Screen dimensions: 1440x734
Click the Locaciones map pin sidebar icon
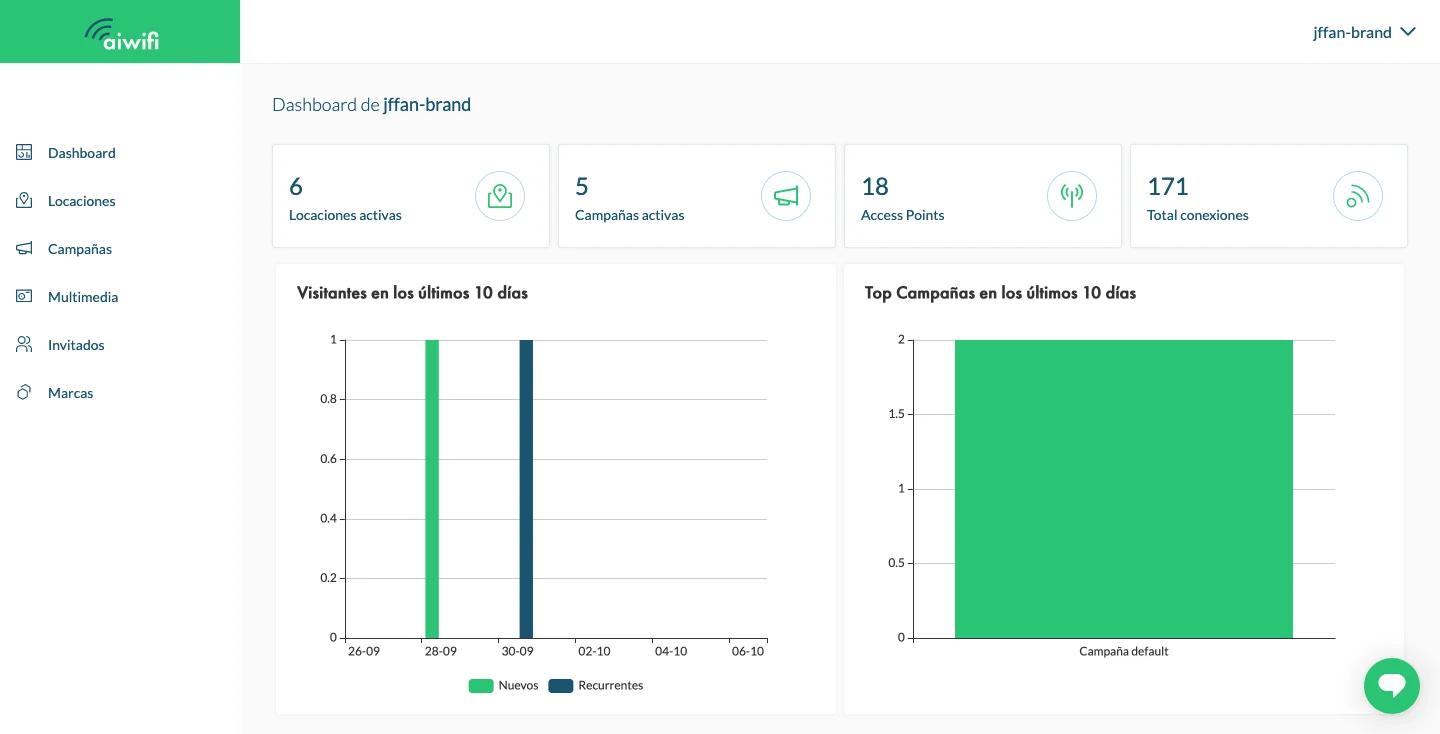click(x=24, y=201)
